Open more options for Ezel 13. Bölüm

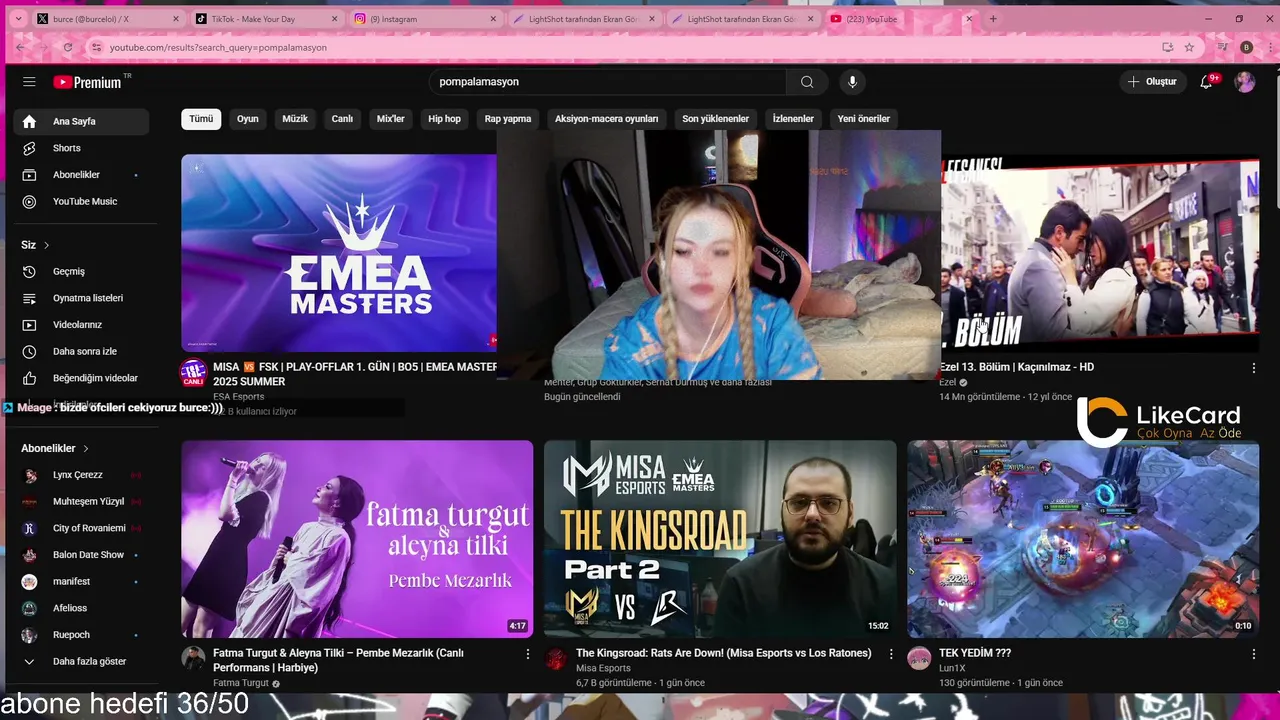pos(1253,368)
